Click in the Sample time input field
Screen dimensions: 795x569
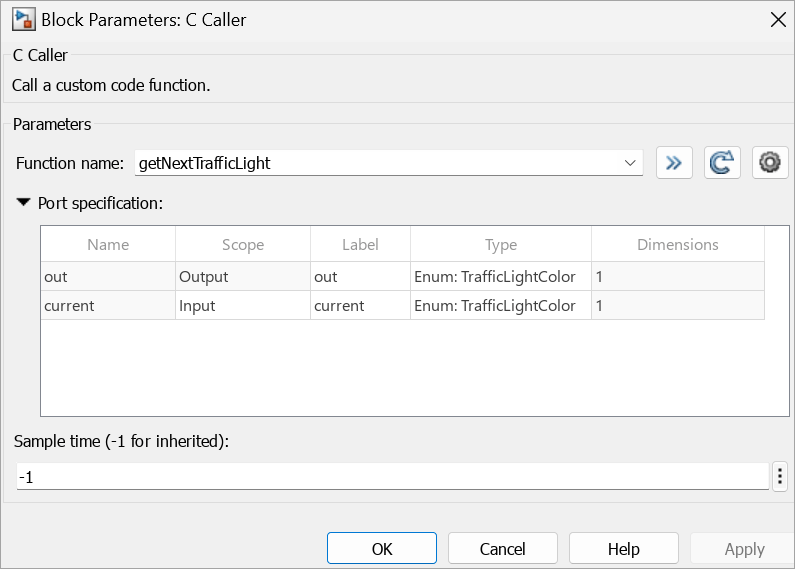pyautogui.click(x=392, y=477)
